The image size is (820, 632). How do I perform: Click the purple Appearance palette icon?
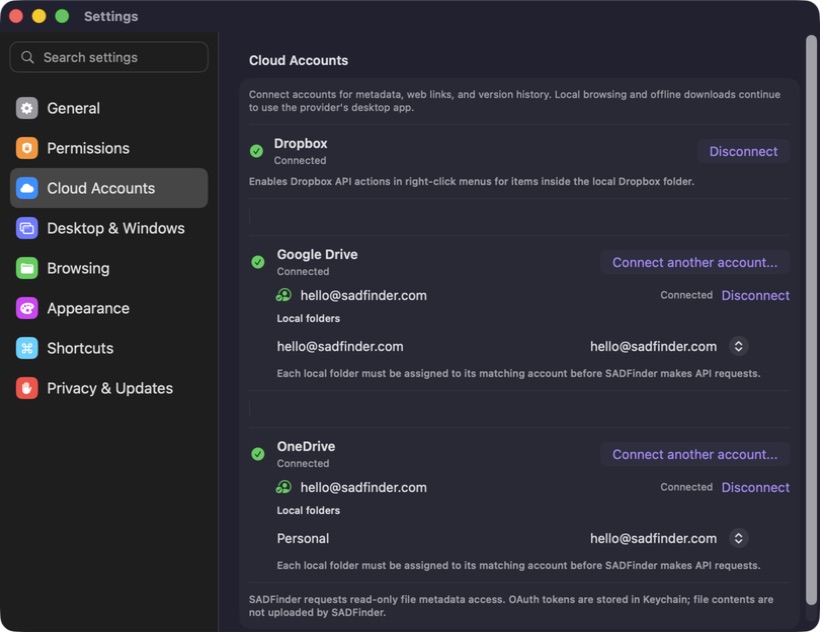tap(27, 308)
